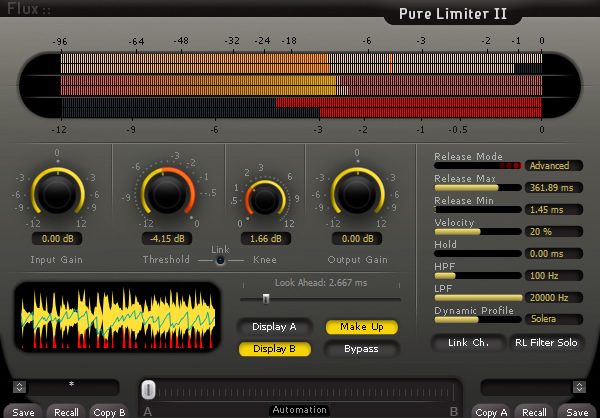Screen dimensions: 600x418
Task: Click the A/B morph slider handle
Action: (x=148, y=388)
